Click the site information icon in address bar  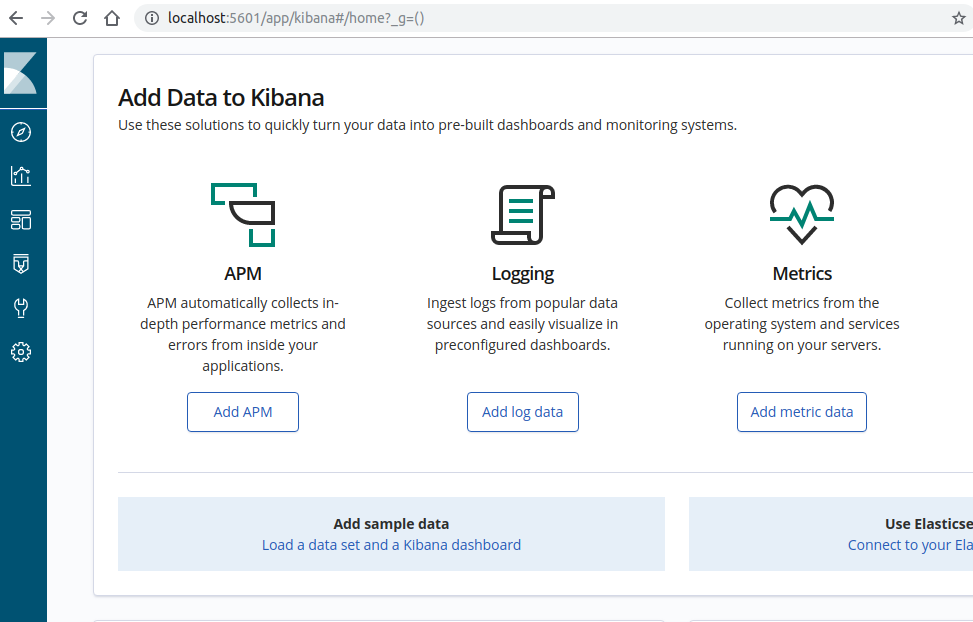(x=151, y=18)
